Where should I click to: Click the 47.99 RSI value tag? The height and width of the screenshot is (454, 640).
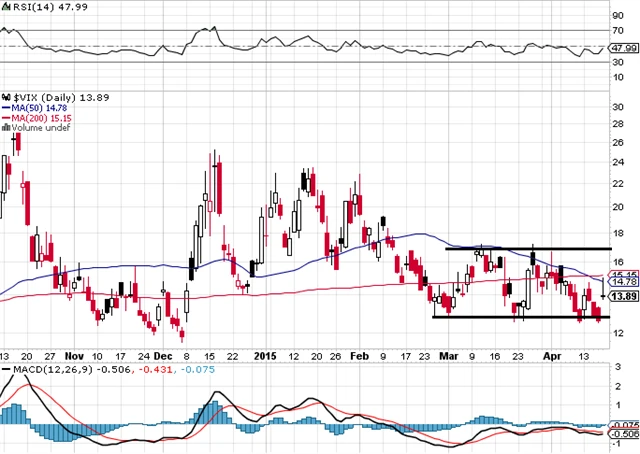(624, 47)
